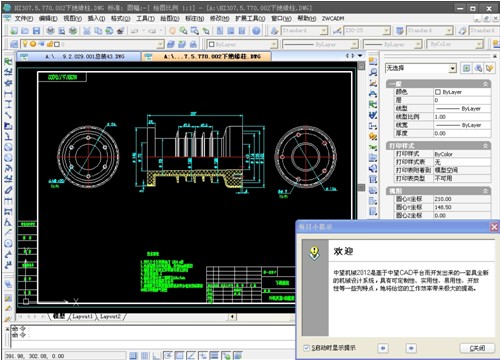Click the Copy icon next to Cut
The image size is (500, 360).
(x=98, y=31)
